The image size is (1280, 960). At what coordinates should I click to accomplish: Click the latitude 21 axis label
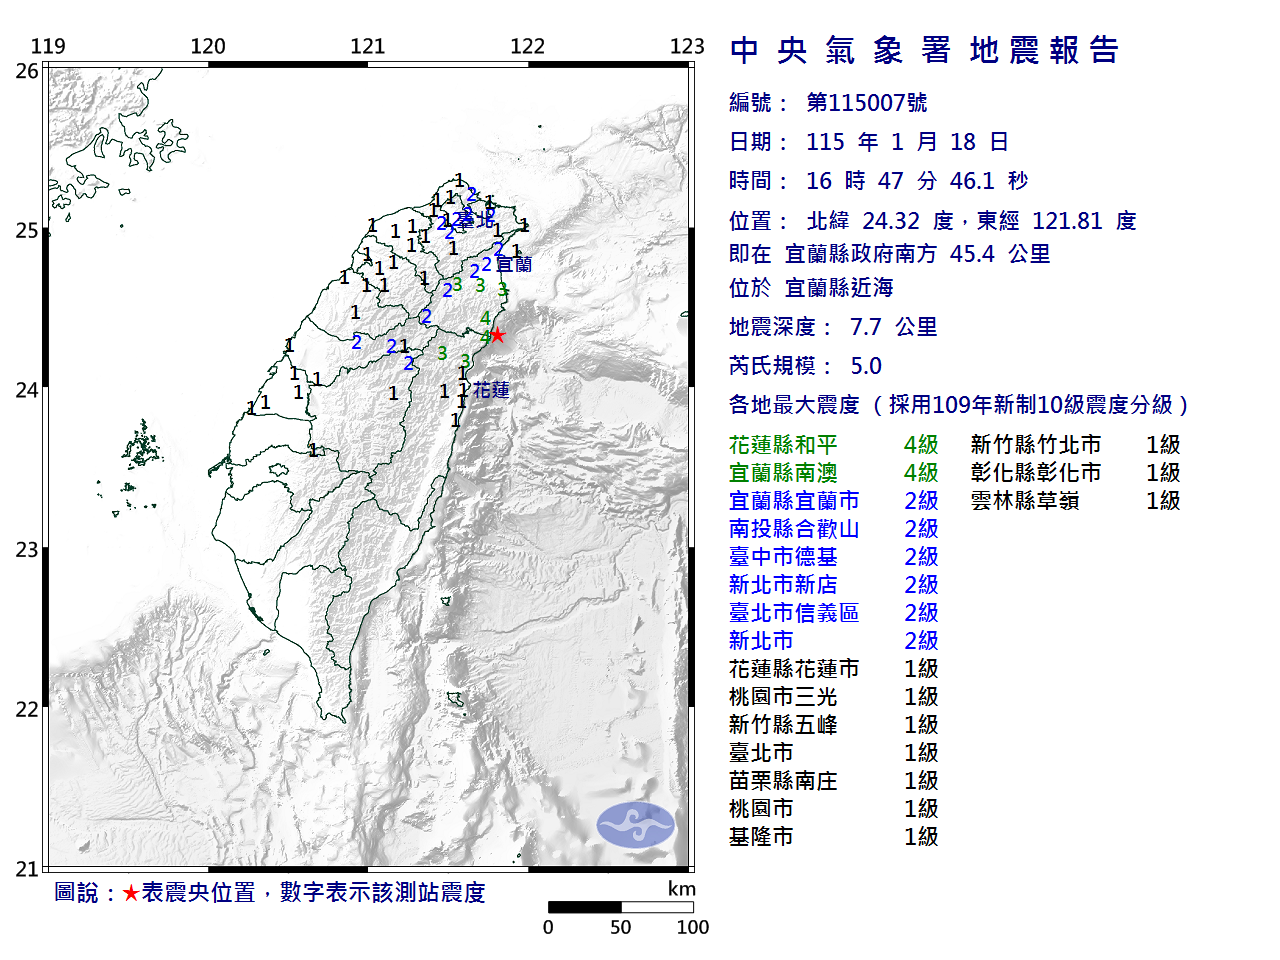pyautogui.click(x=27, y=869)
